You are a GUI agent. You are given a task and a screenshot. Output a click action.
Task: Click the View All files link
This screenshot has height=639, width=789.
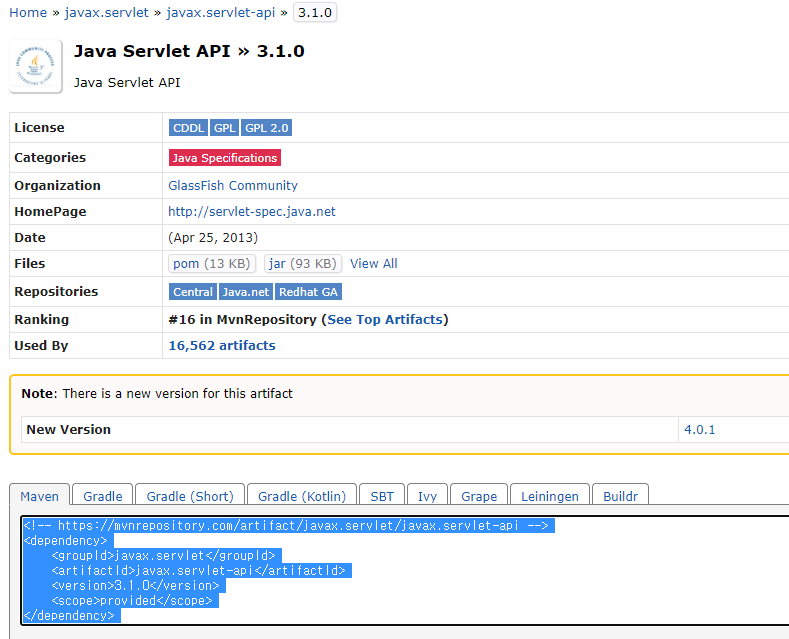(374, 264)
